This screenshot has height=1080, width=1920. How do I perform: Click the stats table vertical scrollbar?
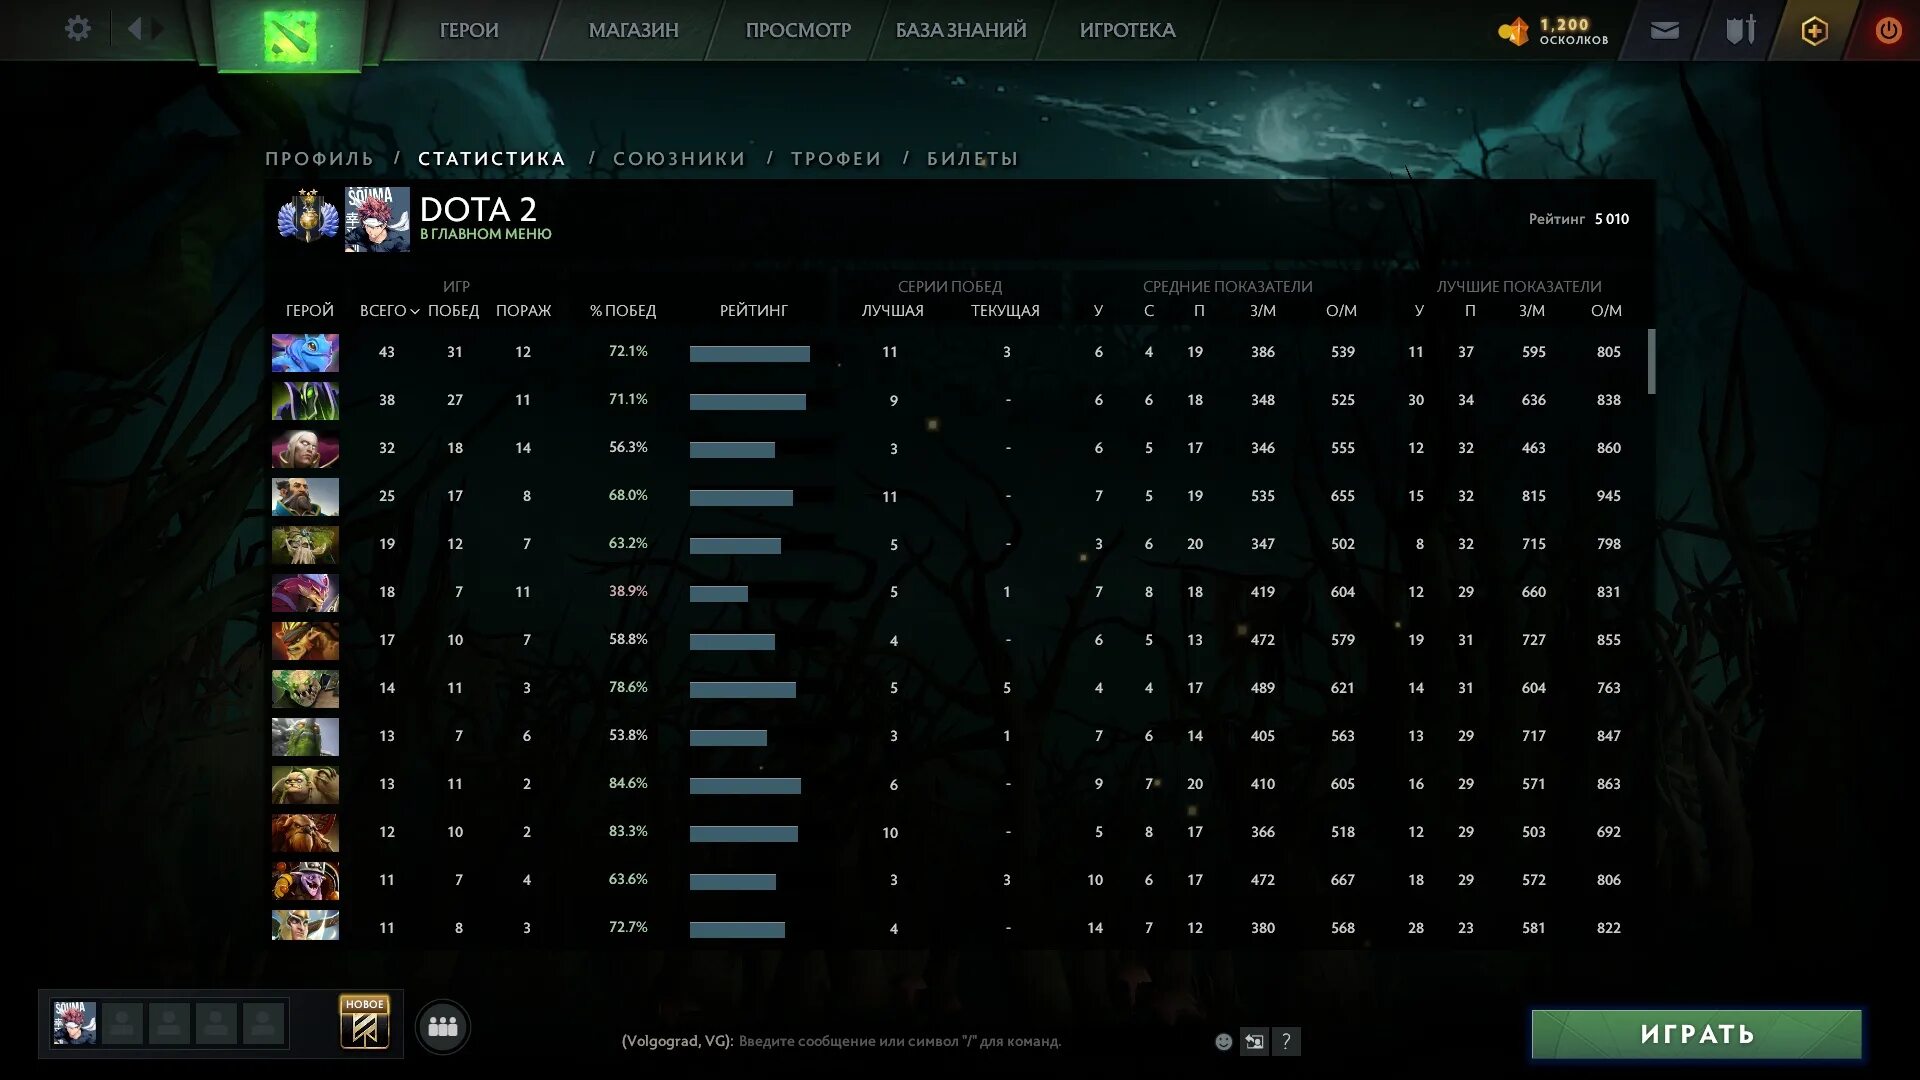(1651, 361)
